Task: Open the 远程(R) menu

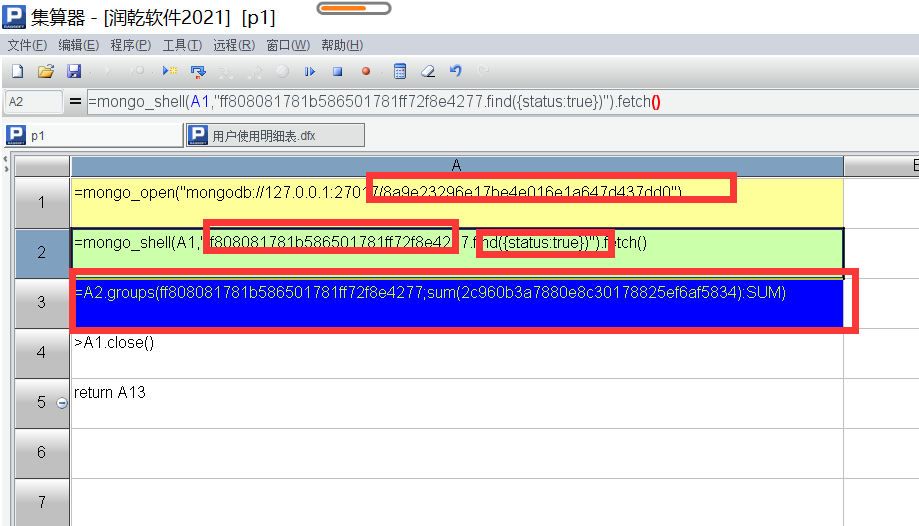Action: tap(234, 45)
